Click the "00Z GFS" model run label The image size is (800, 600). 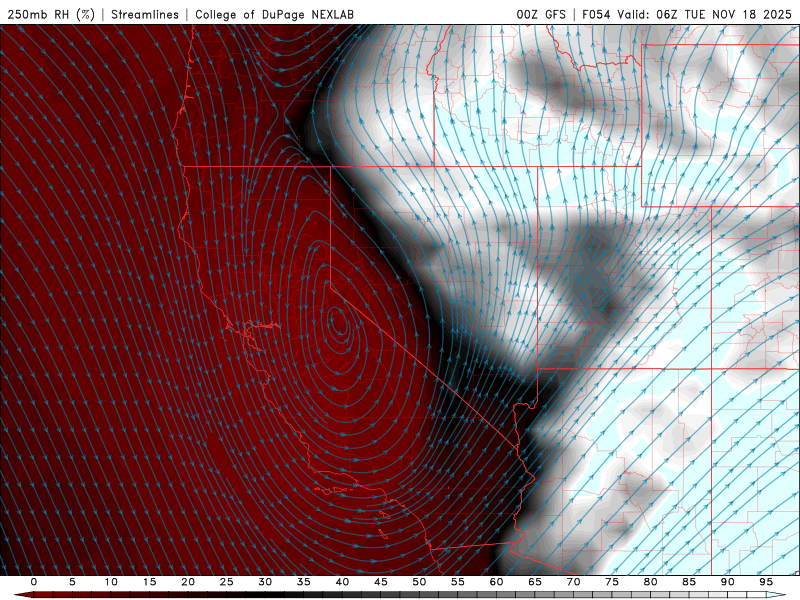tap(541, 14)
